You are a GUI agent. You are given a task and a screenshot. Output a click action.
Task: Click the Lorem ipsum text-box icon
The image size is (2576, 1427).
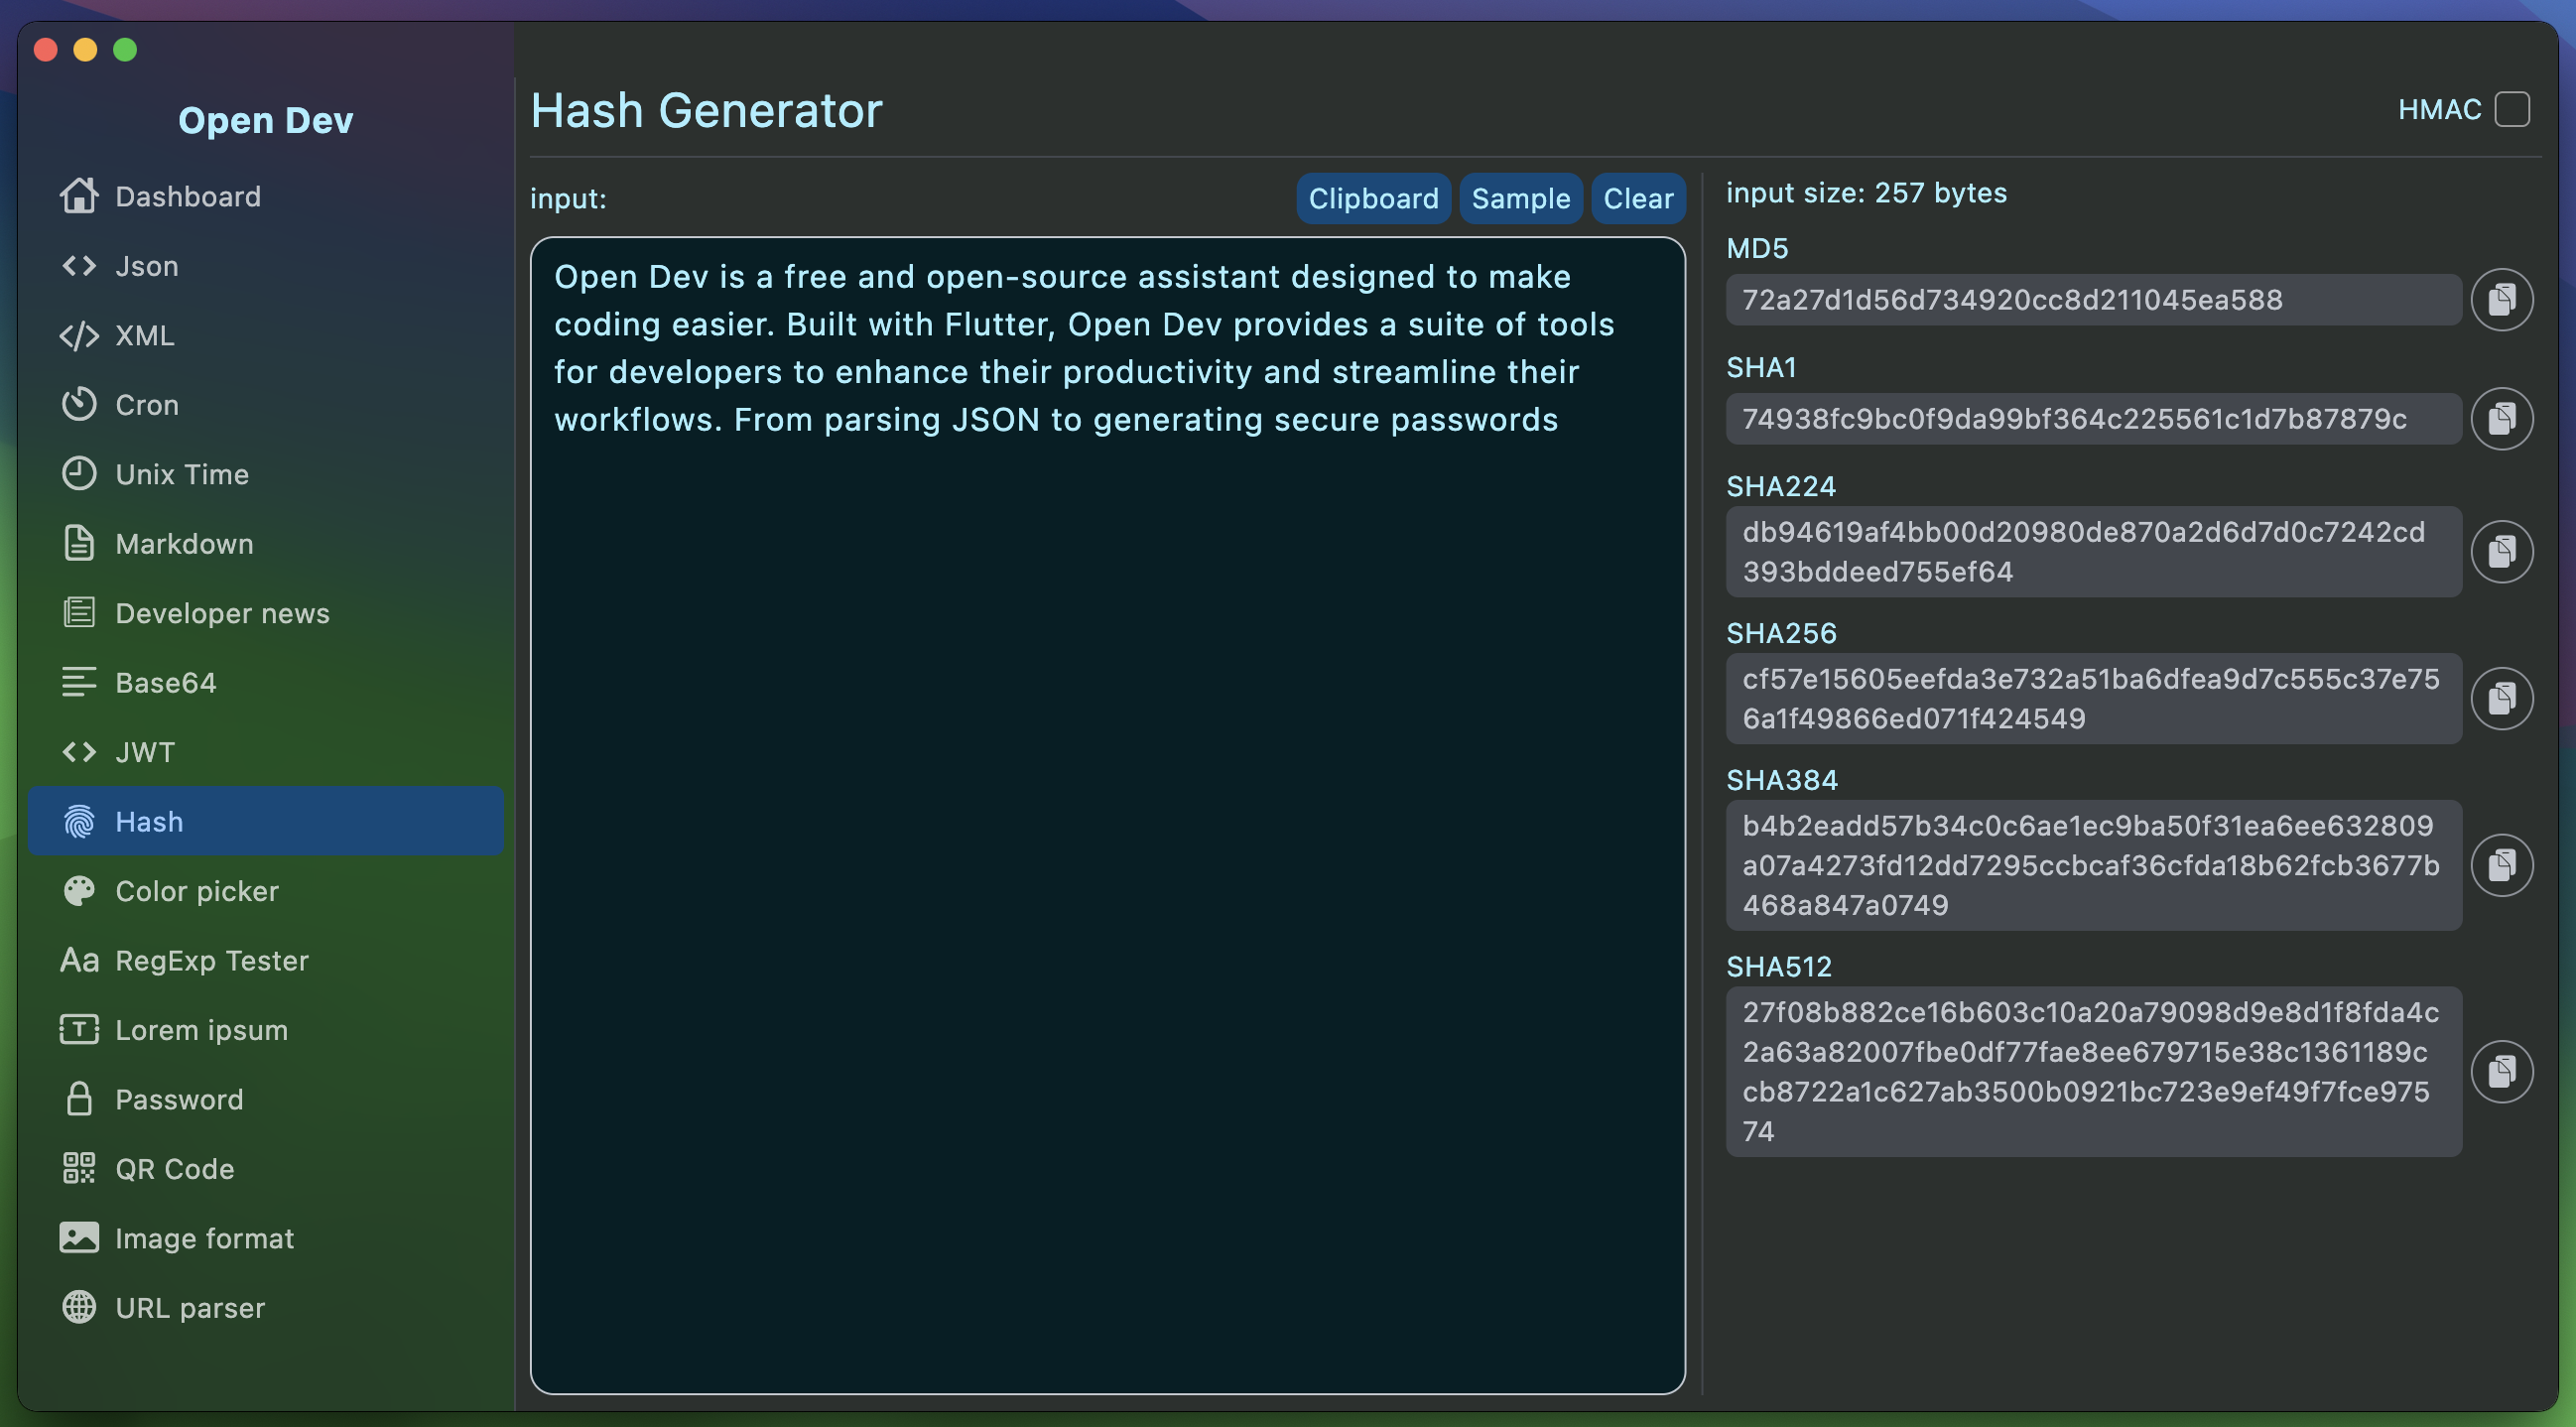(x=79, y=1030)
